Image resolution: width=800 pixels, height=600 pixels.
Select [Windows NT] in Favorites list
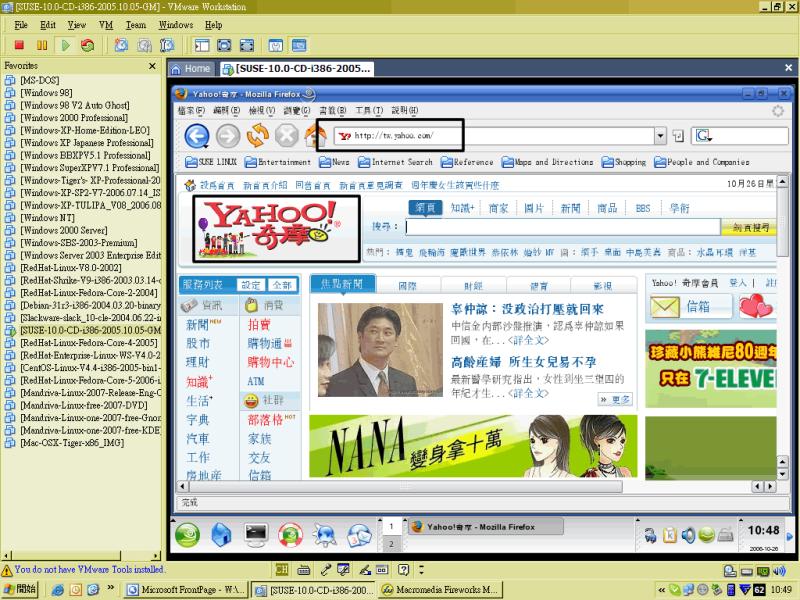pos(47,218)
